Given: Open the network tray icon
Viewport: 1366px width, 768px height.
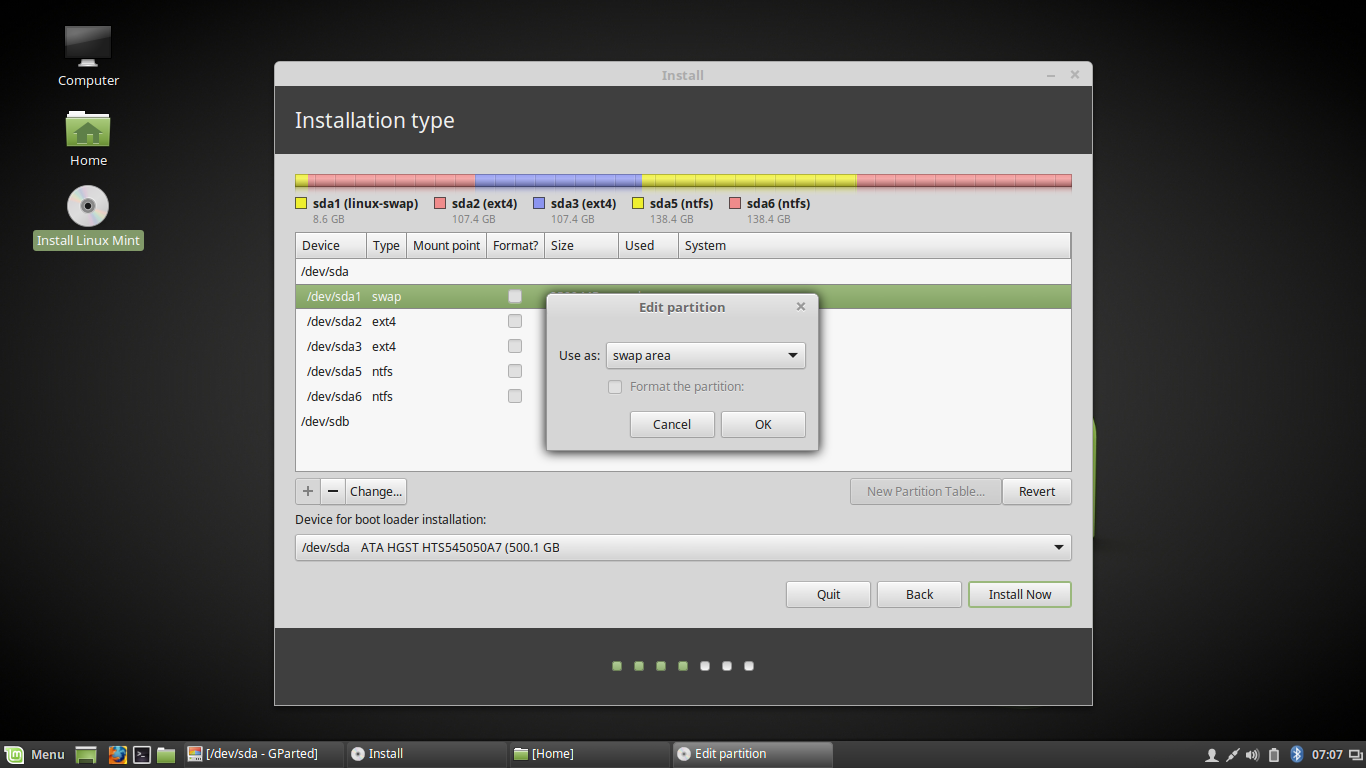Looking at the screenshot, I should tap(1232, 754).
